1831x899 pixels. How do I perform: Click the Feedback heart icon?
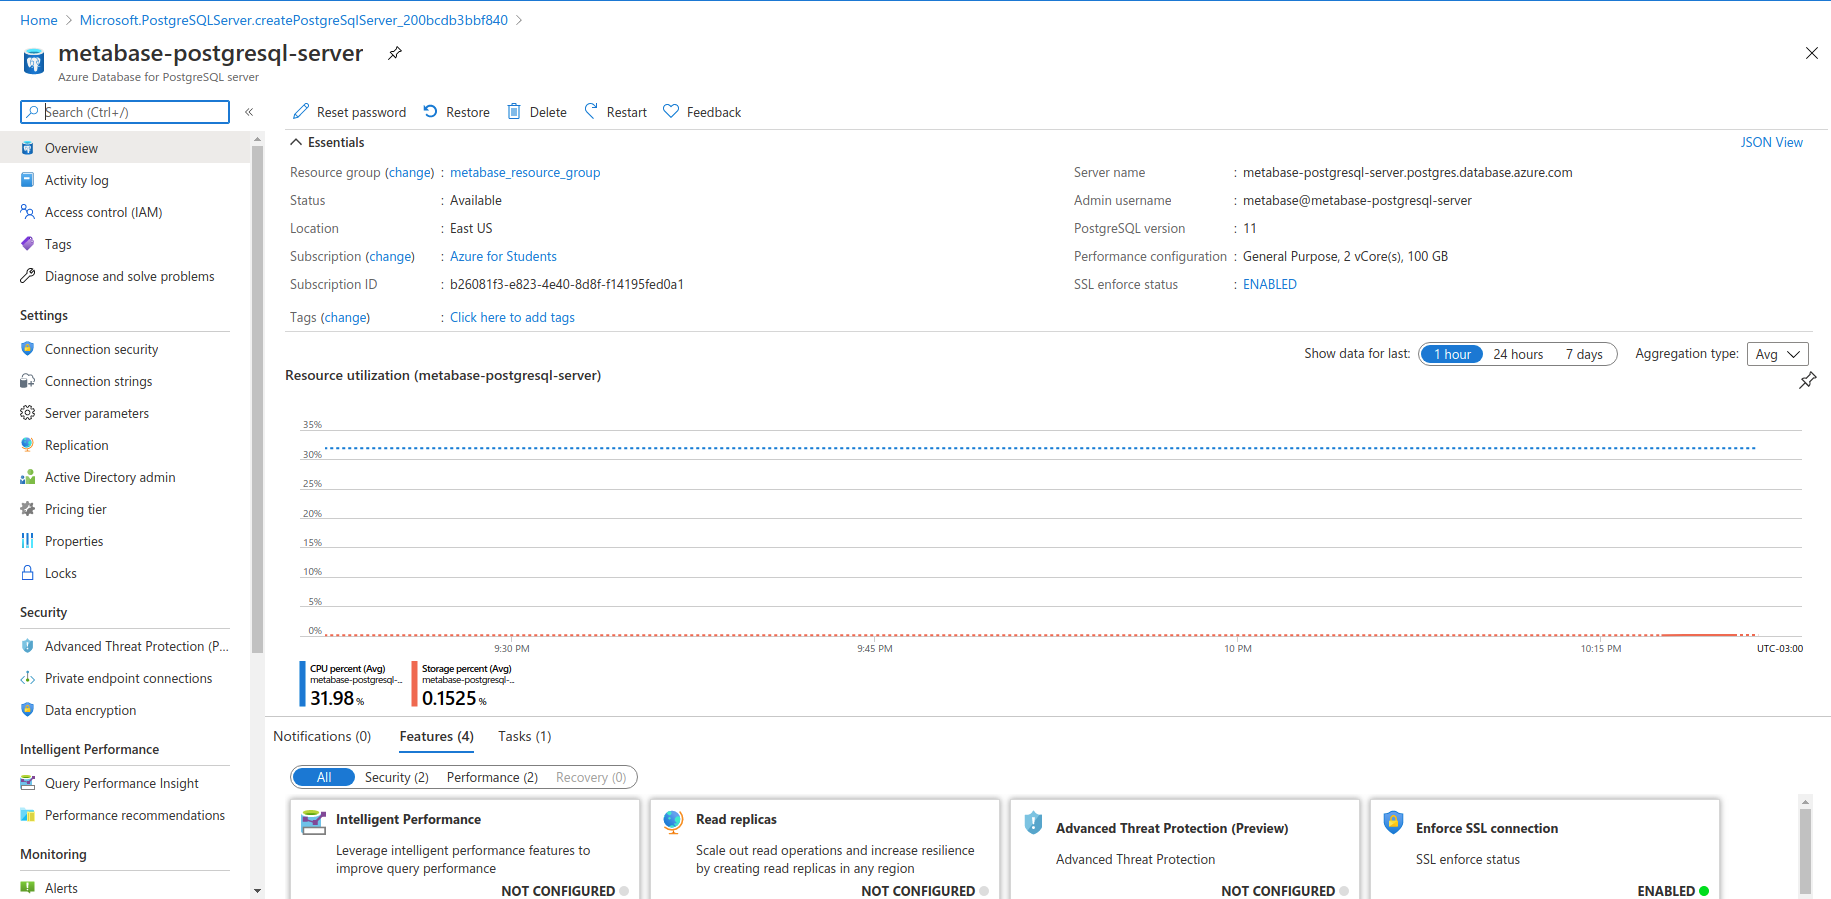tap(671, 111)
